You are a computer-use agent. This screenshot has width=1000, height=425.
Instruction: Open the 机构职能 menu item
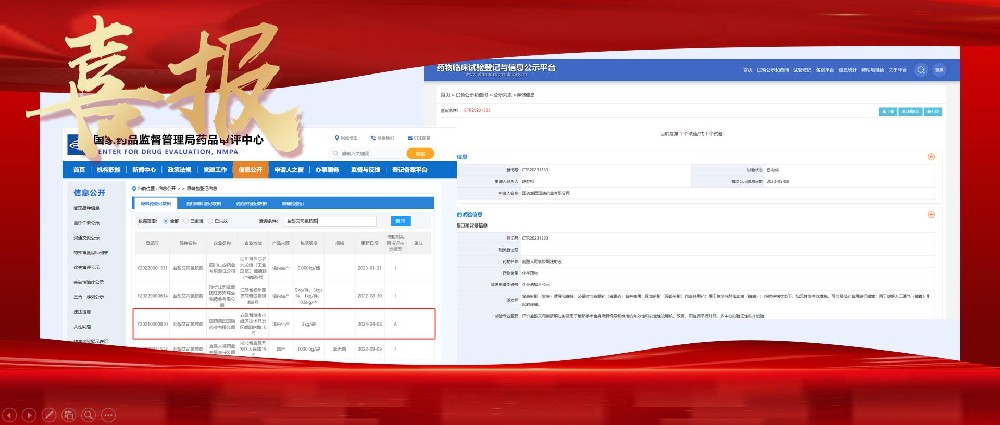(x=108, y=170)
